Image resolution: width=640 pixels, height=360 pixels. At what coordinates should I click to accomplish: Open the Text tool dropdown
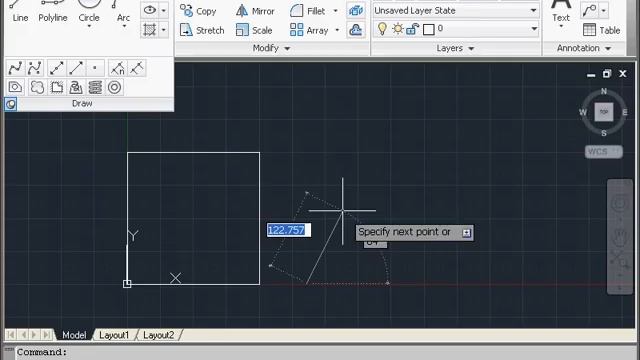561,27
